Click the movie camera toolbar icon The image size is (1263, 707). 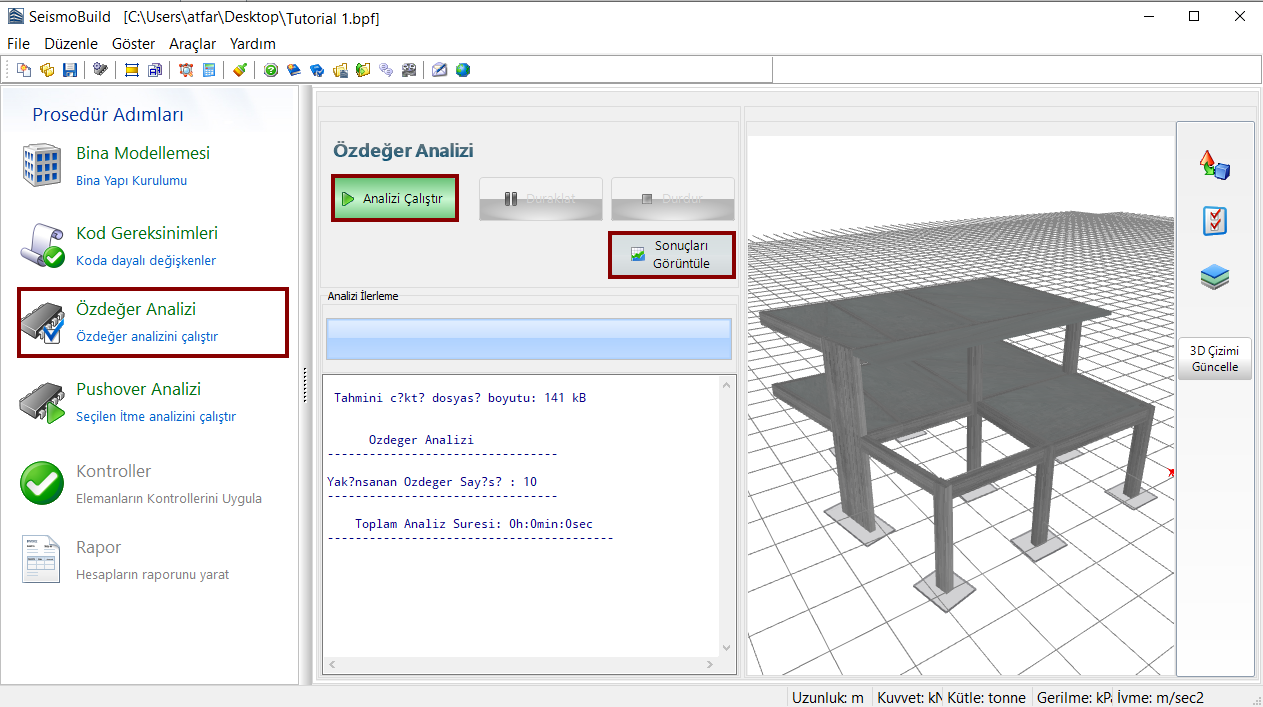pyautogui.click(x=408, y=70)
